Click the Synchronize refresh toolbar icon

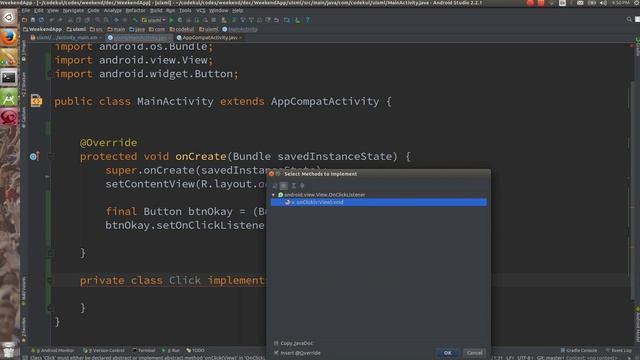tap(41, 20)
